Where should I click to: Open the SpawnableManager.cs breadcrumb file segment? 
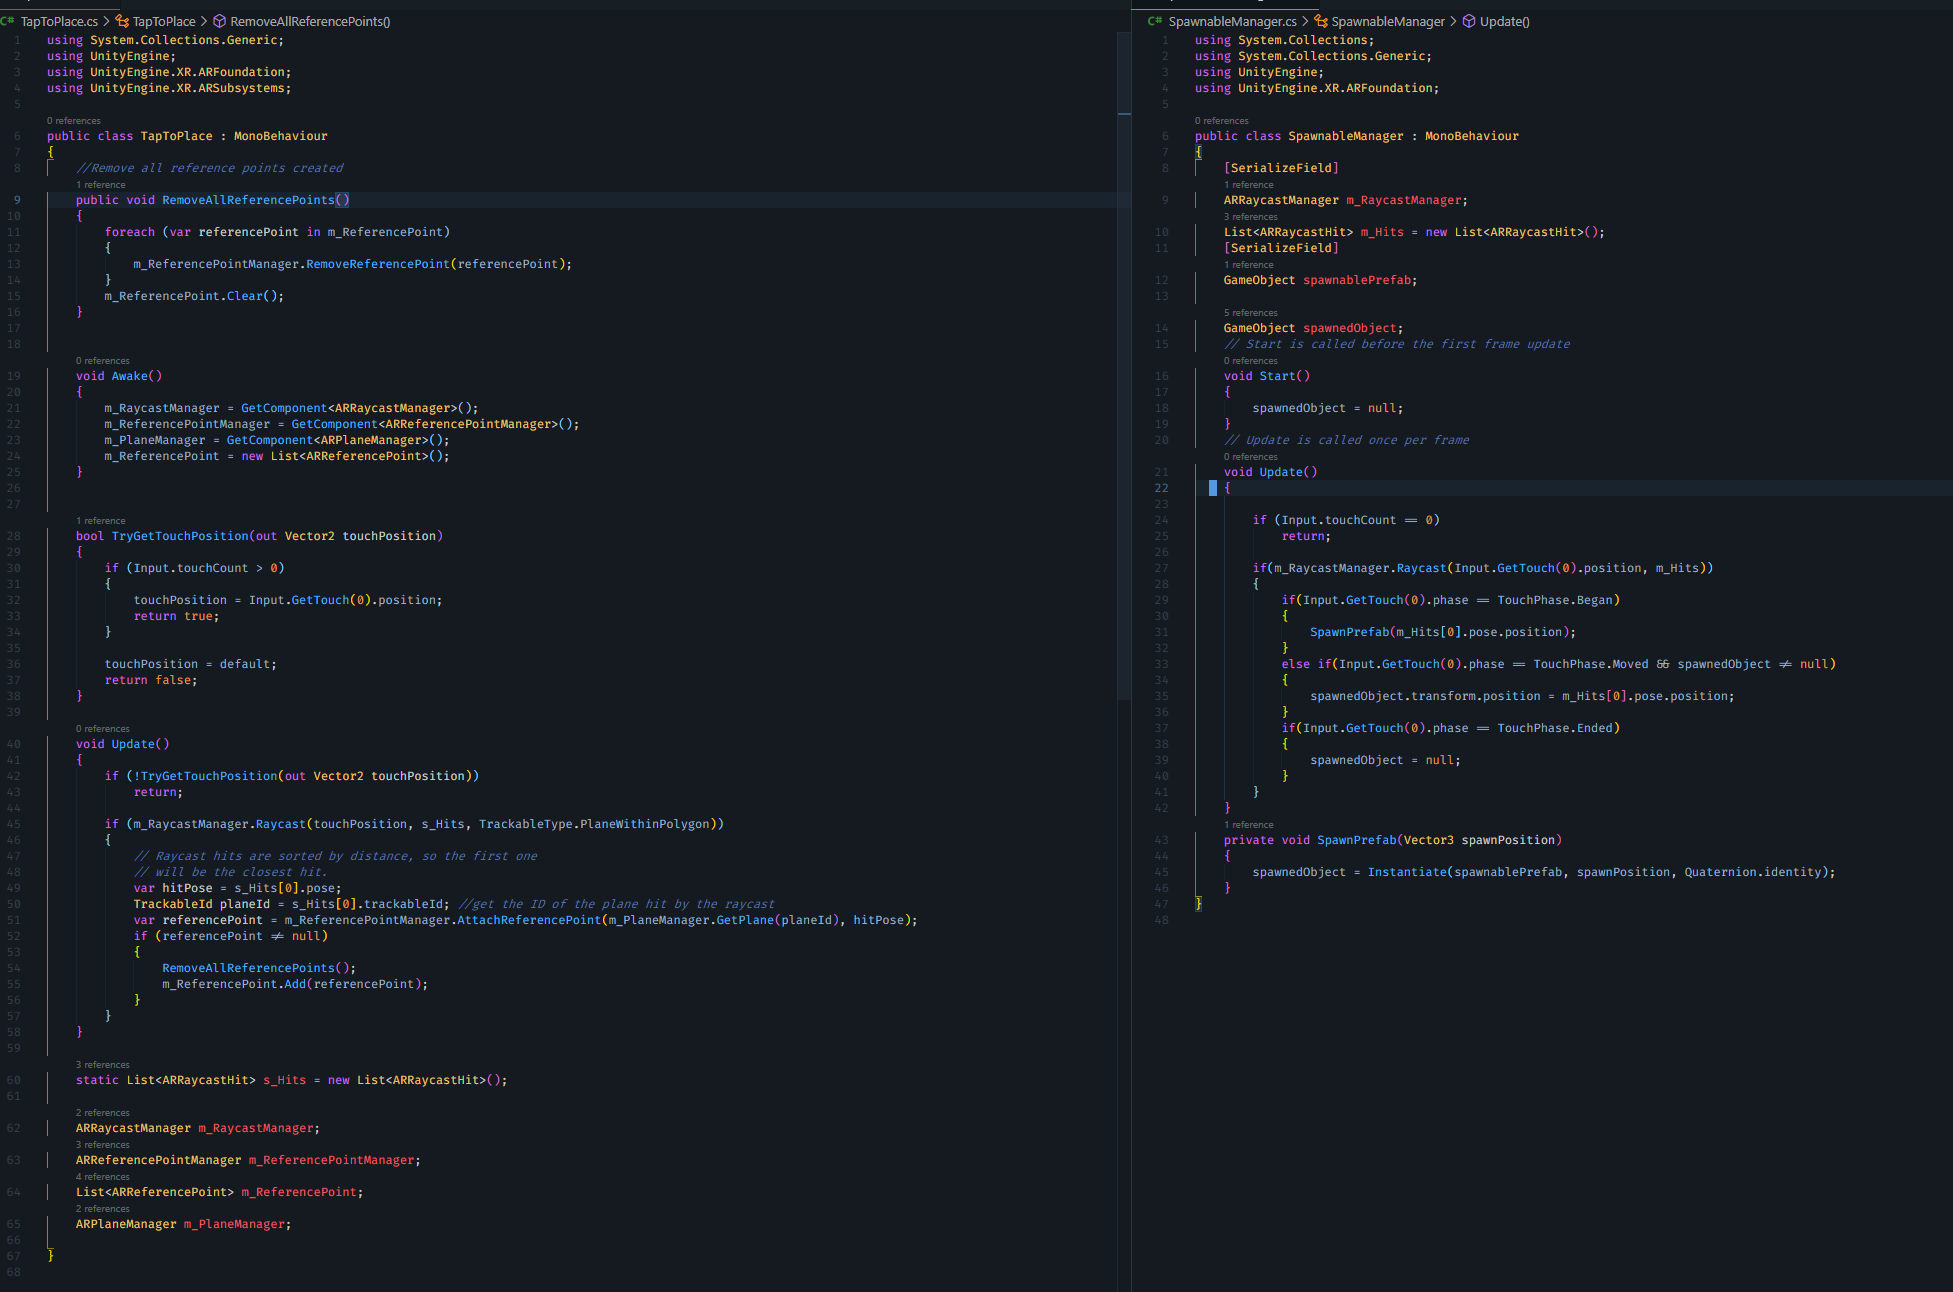click(x=1232, y=21)
